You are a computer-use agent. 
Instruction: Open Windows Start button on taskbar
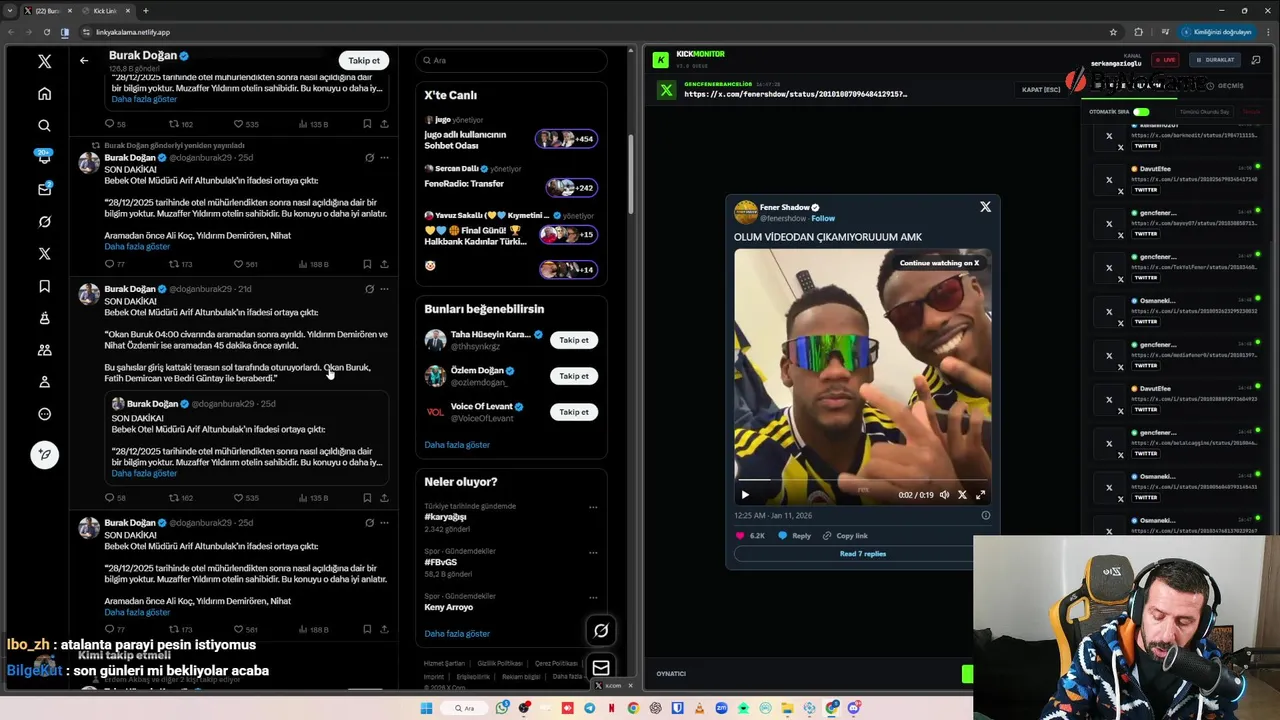click(426, 708)
